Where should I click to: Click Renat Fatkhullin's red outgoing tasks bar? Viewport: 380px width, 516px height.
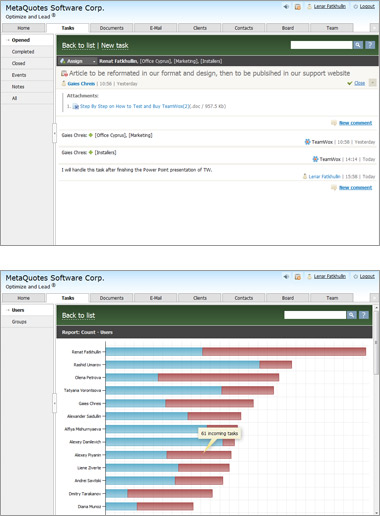(284, 352)
